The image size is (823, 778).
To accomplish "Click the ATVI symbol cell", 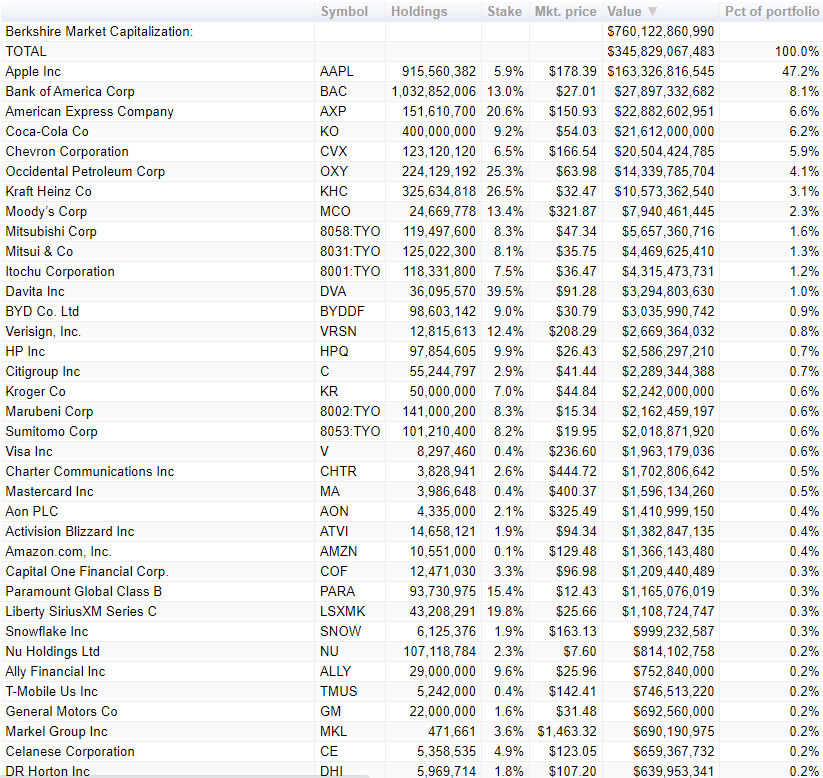I will tap(334, 531).
